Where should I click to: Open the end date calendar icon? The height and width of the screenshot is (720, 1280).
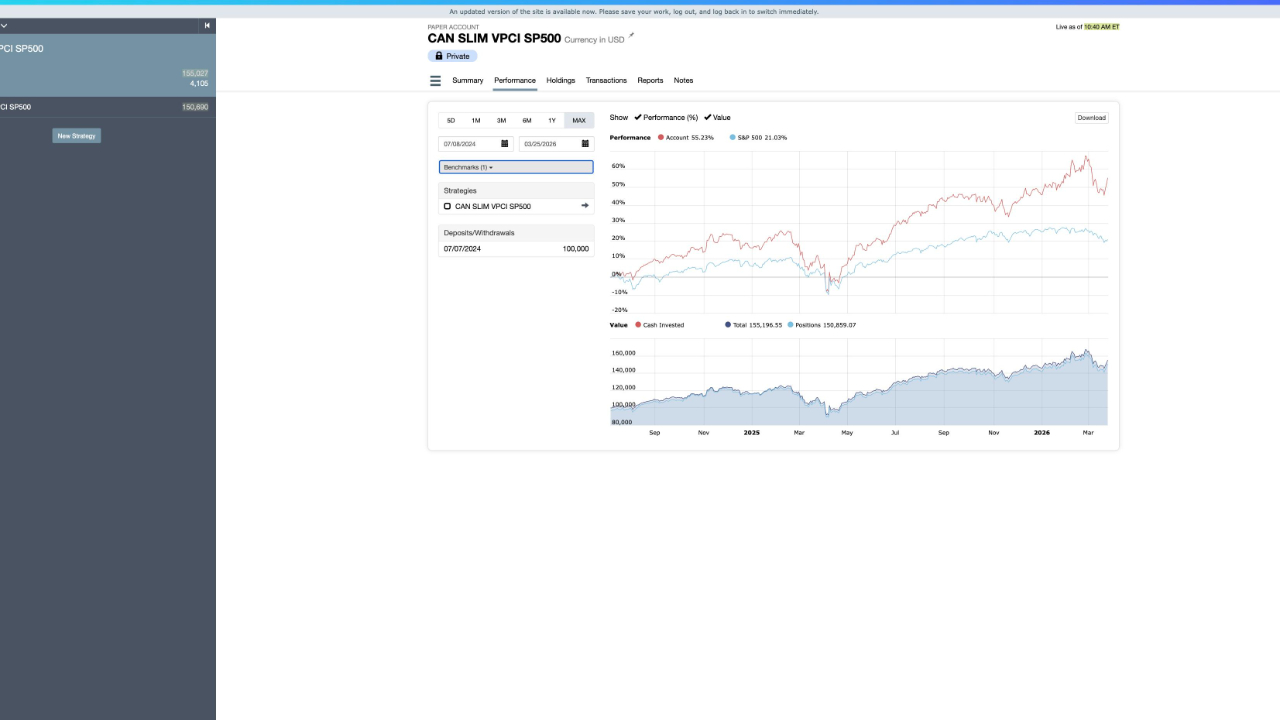tap(586, 144)
